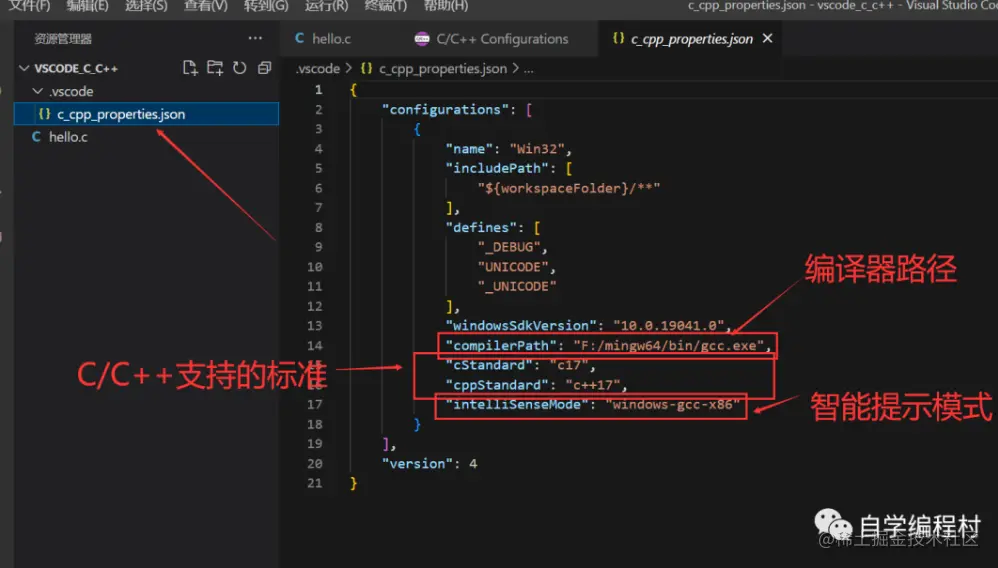This screenshot has height=568, width=998.
Task: Click the New Folder icon in explorer
Action: coord(215,68)
